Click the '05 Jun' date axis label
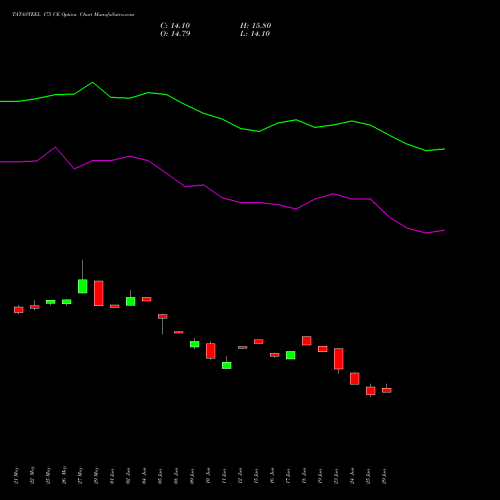This screenshot has width=500, height=500. (160, 476)
